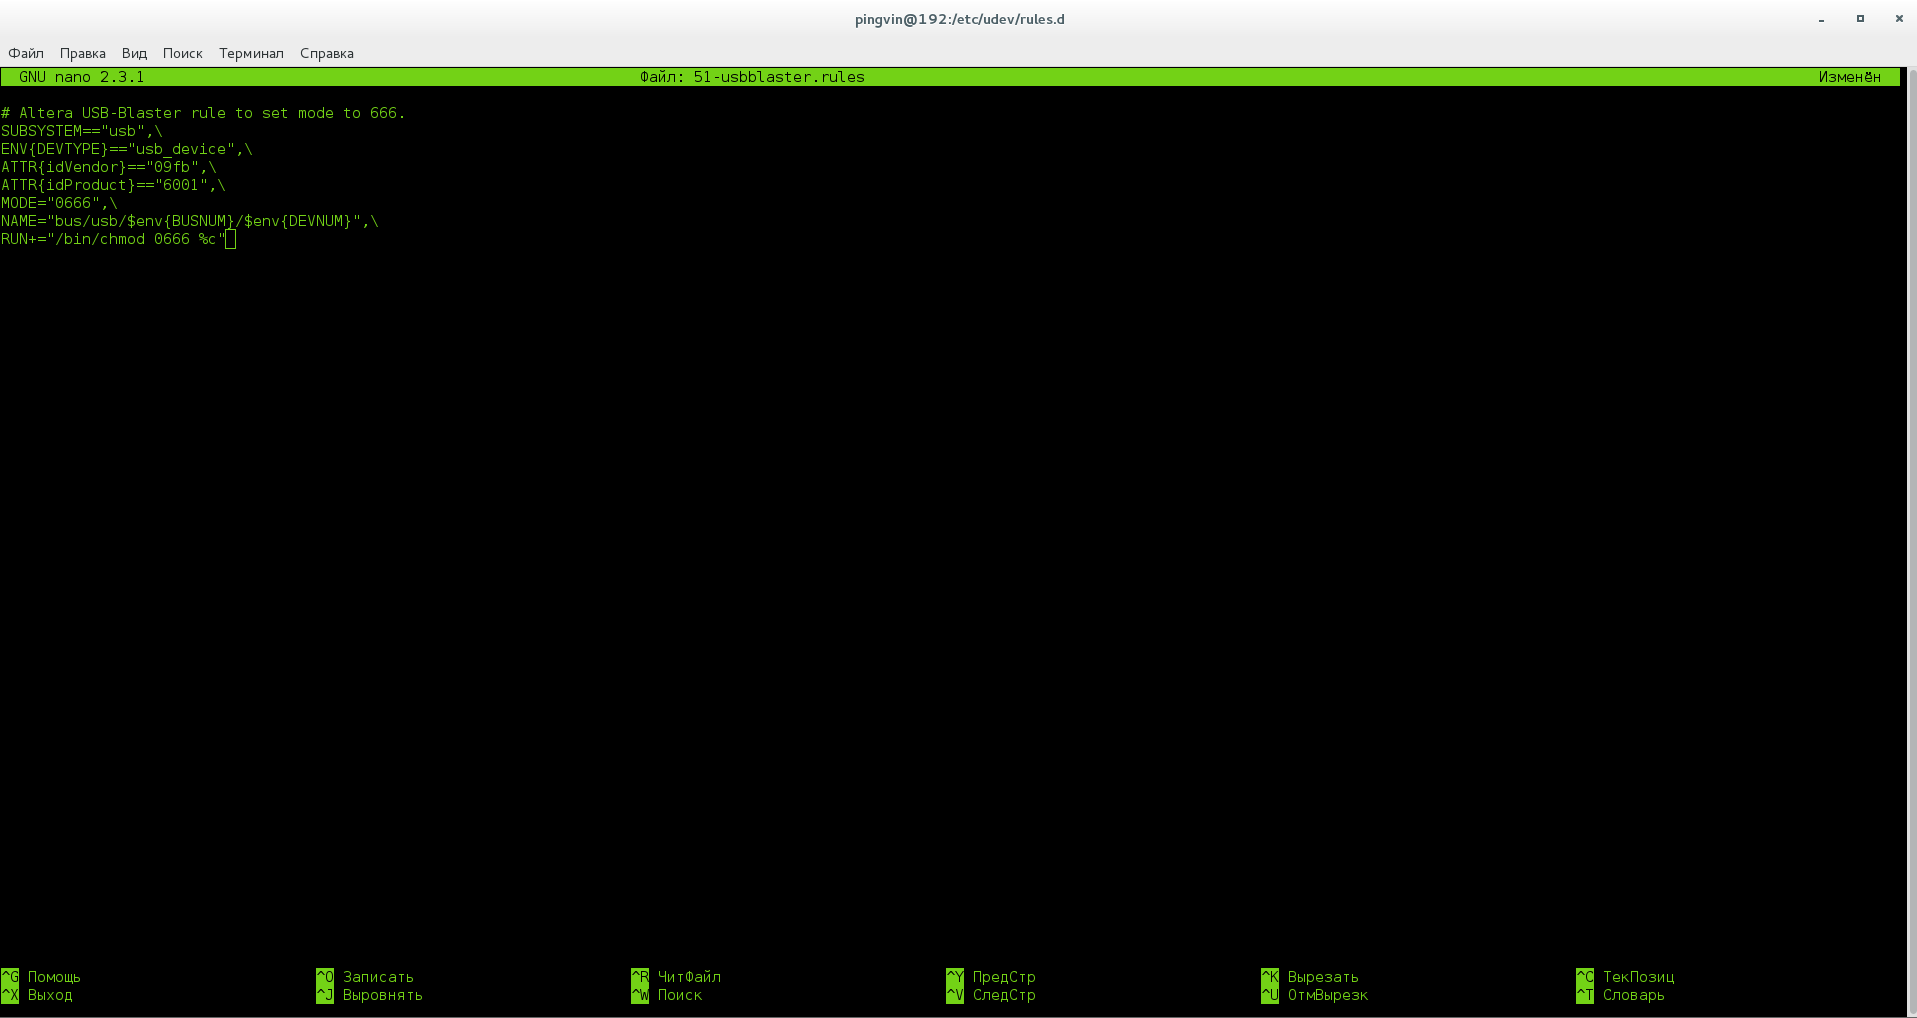
Task: Click the terminal window title pingvin@192
Action: pos(959,19)
